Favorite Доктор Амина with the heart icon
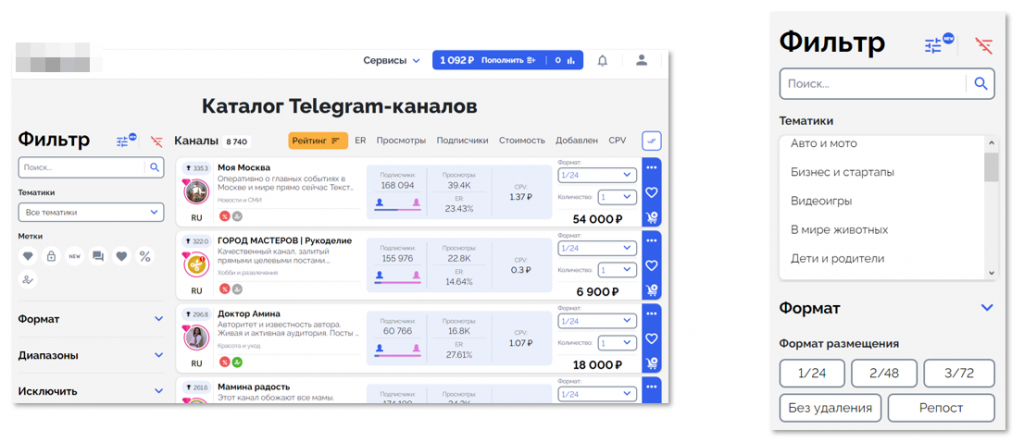The width and height of the screenshot is (1024, 442). coord(651,338)
